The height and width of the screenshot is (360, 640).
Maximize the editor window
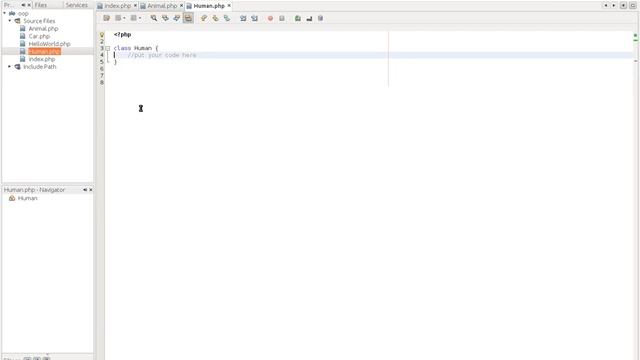[x=633, y=5]
